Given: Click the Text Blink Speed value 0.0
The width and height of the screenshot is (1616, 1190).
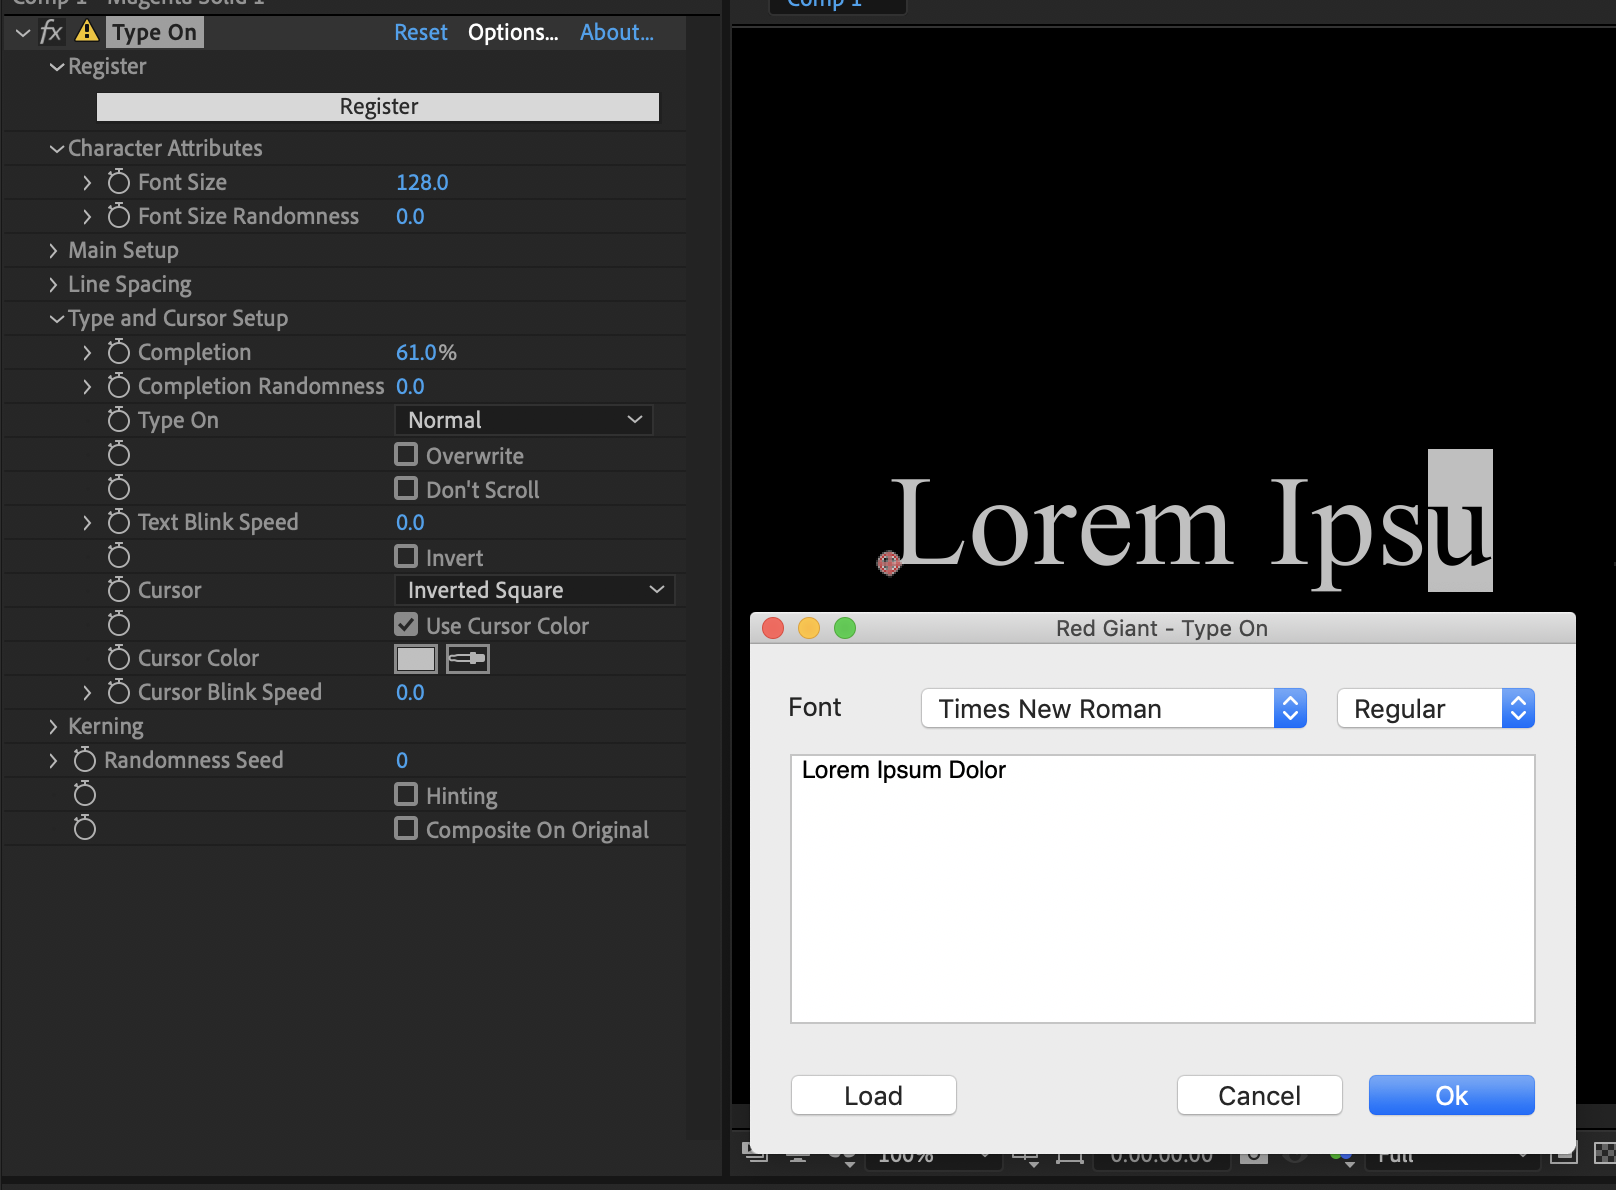Looking at the screenshot, I should coord(410,522).
